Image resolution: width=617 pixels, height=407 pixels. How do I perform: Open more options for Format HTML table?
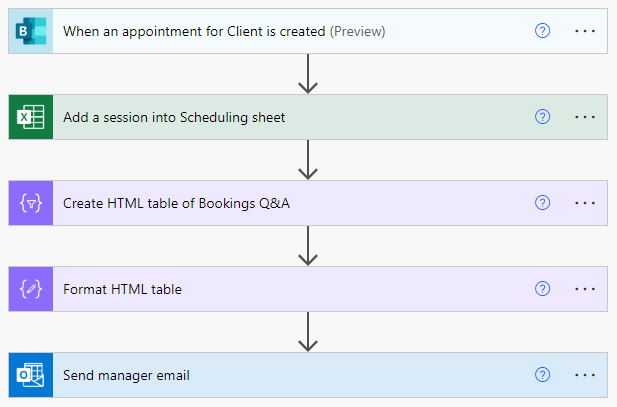[x=585, y=289]
